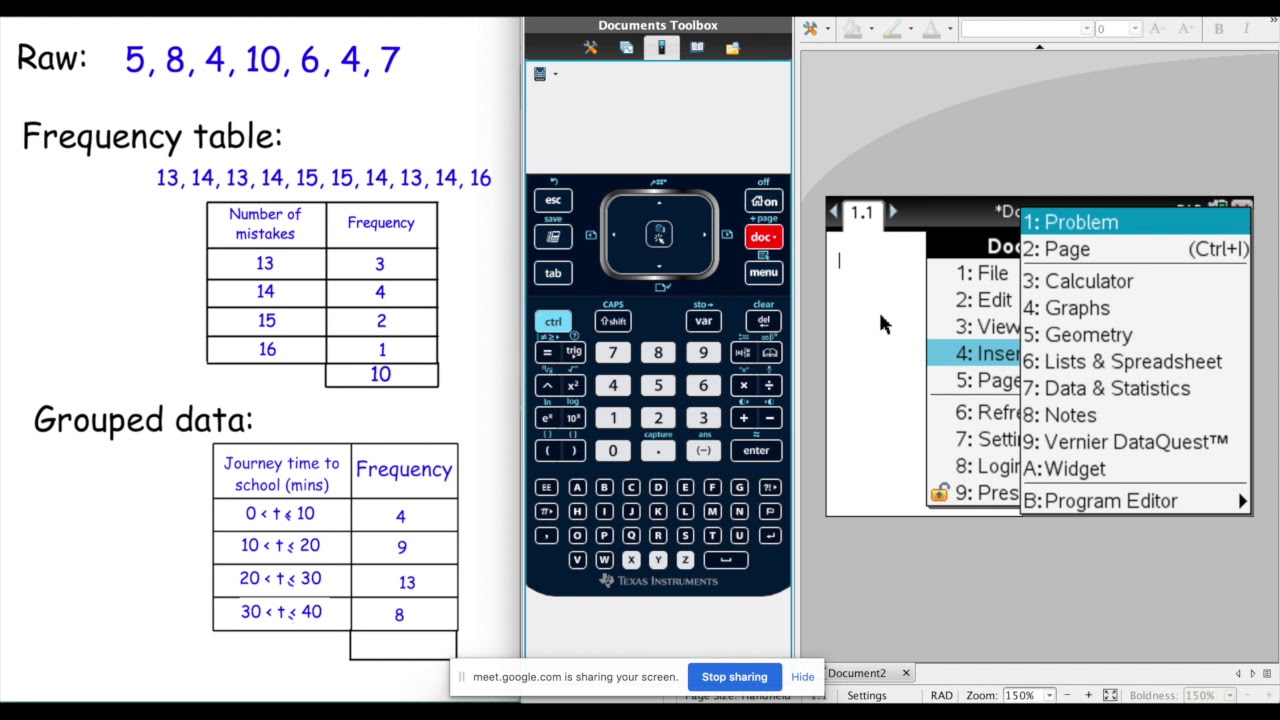Open the Utilities book icon in Documents Toolbox
The width and height of the screenshot is (1280, 720).
point(697,47)
